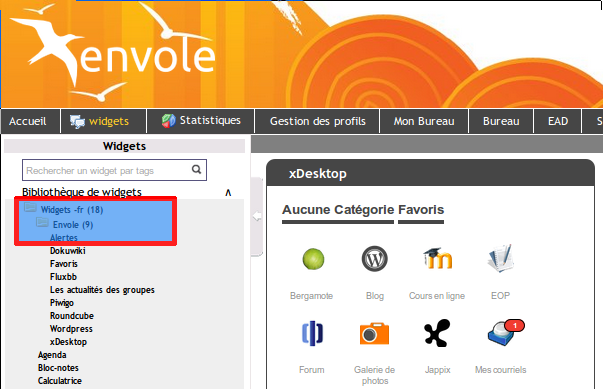Collapse the Bibliothèque de widgets section
The width and height of the screenshot is (603, 389).
coord(228,193)
